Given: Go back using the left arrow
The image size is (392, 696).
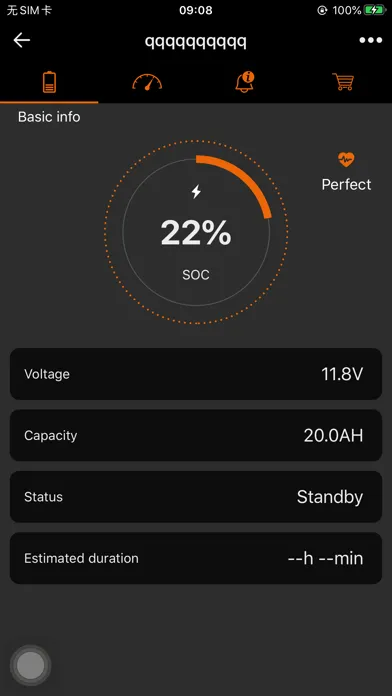Looking at the screenshot, I should pos(21,40).
